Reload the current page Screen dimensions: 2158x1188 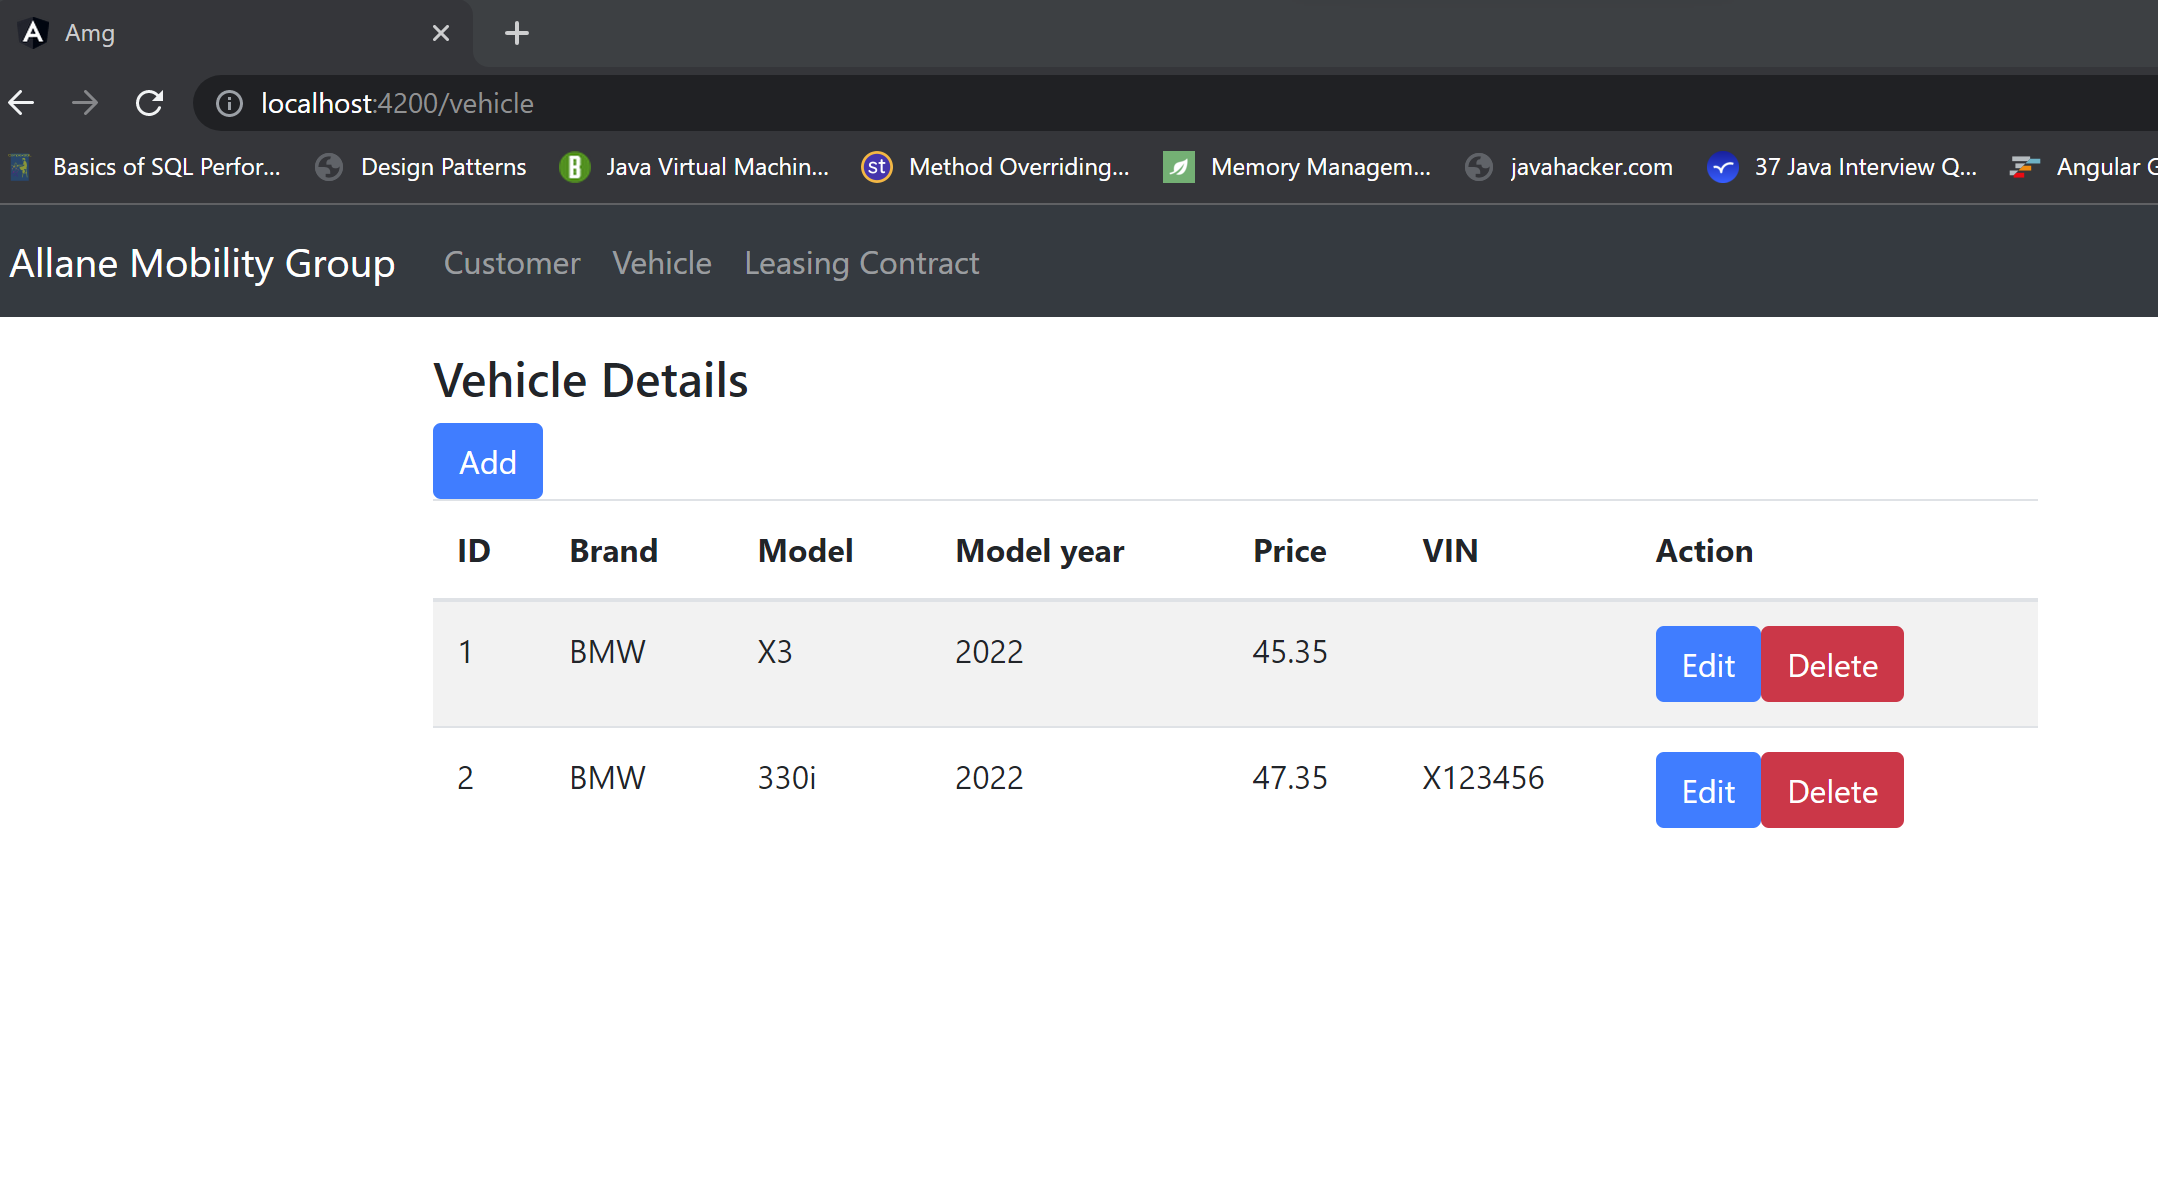[150, 102]
